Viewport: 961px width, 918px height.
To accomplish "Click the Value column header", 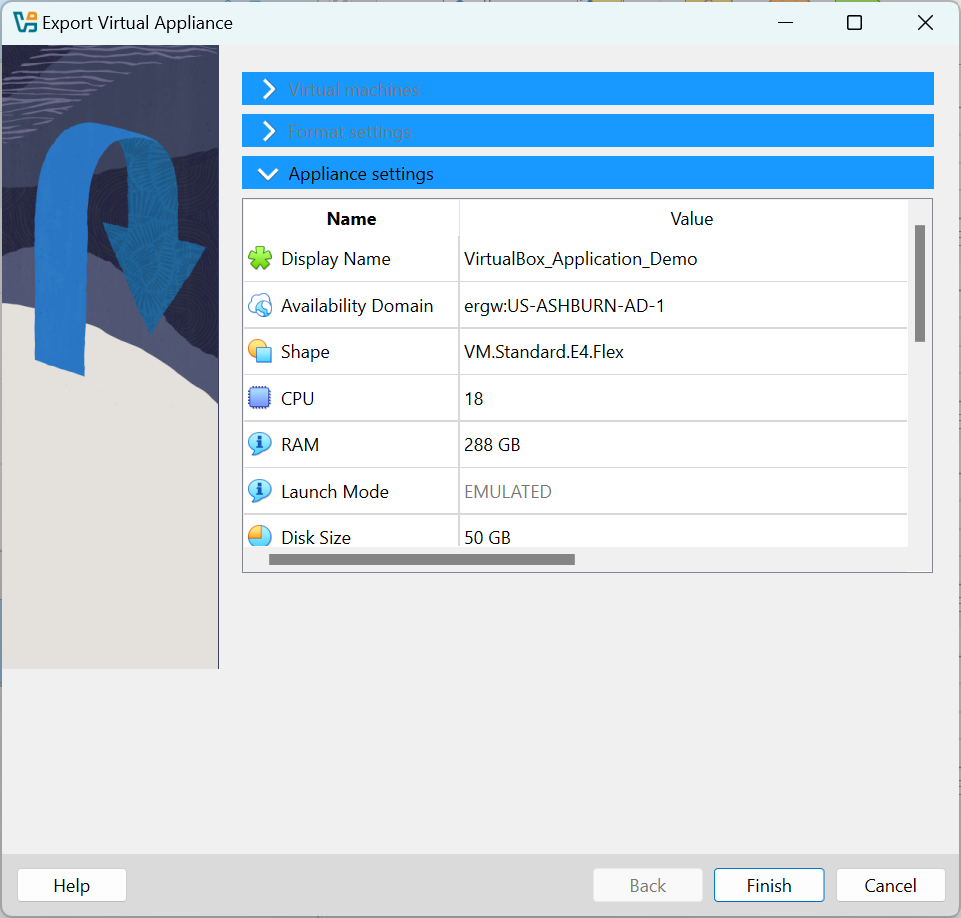I will pyautogui.click(x=691, y=219).
